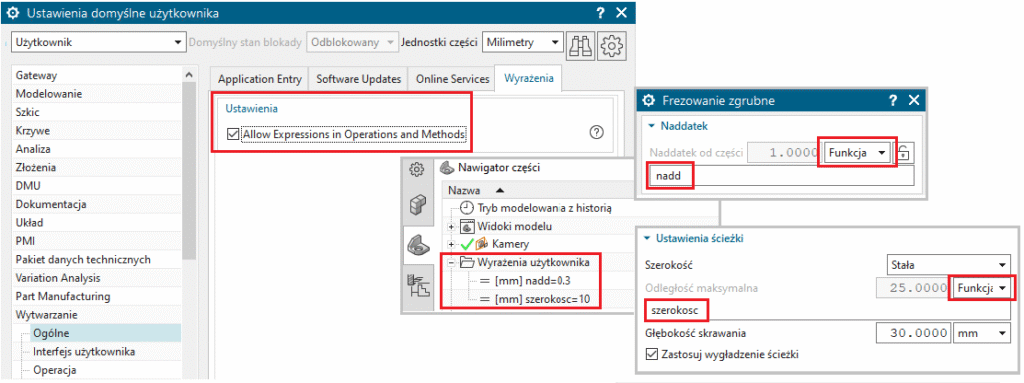Click help icon in Frezowanie zgrubne title bar
This screenshot has width=1024, height=383.
pos(893,100)
